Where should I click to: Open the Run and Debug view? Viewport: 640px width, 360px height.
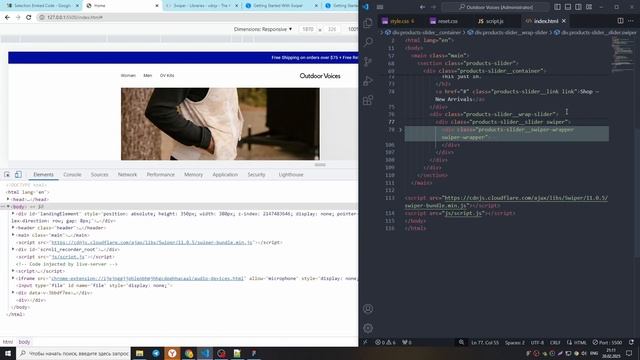point(368,81)
